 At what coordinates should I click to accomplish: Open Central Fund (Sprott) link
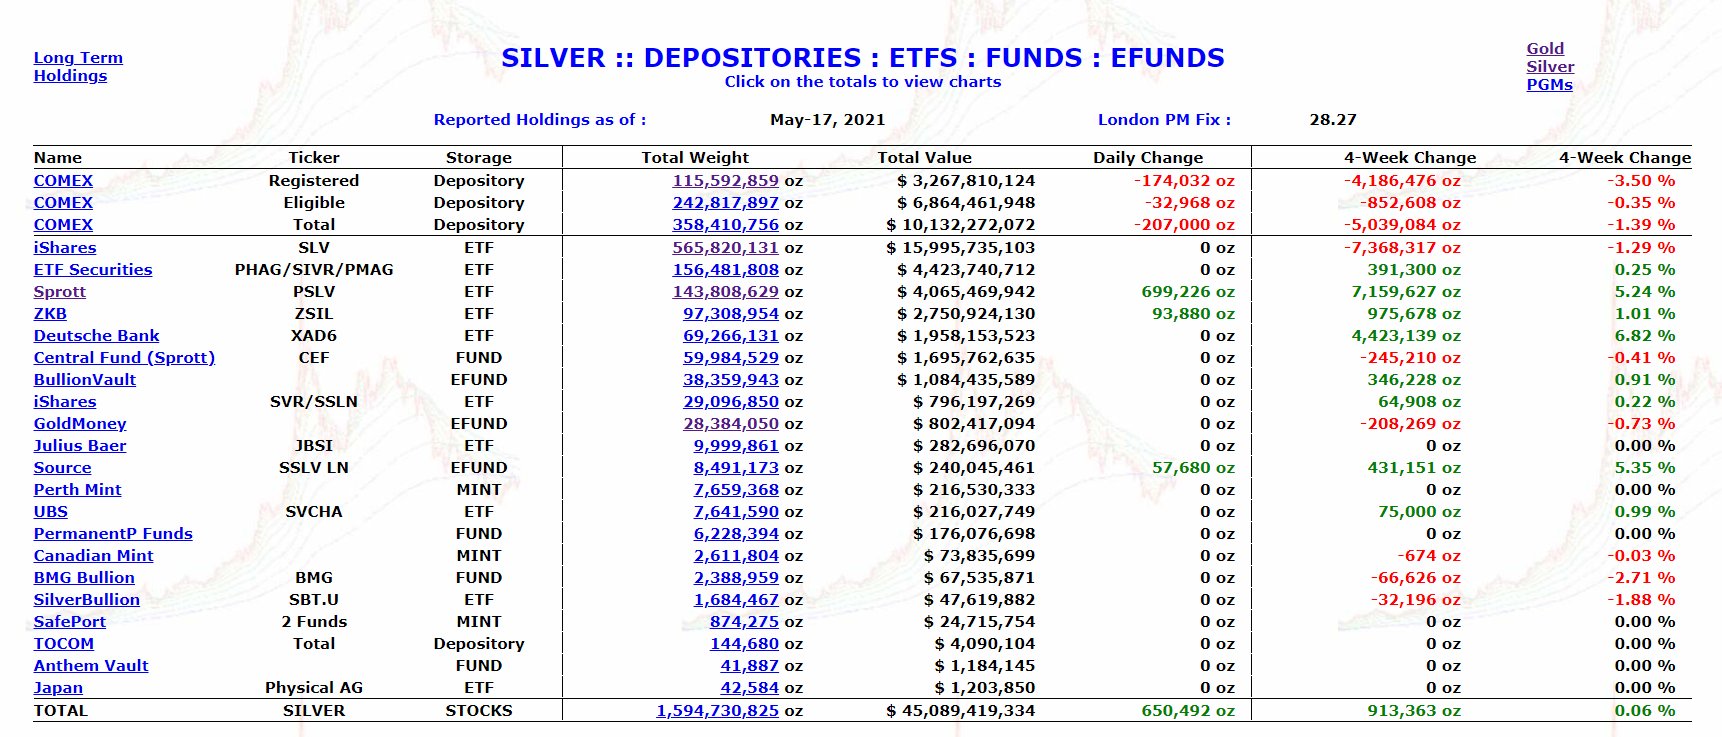point(124,358)
